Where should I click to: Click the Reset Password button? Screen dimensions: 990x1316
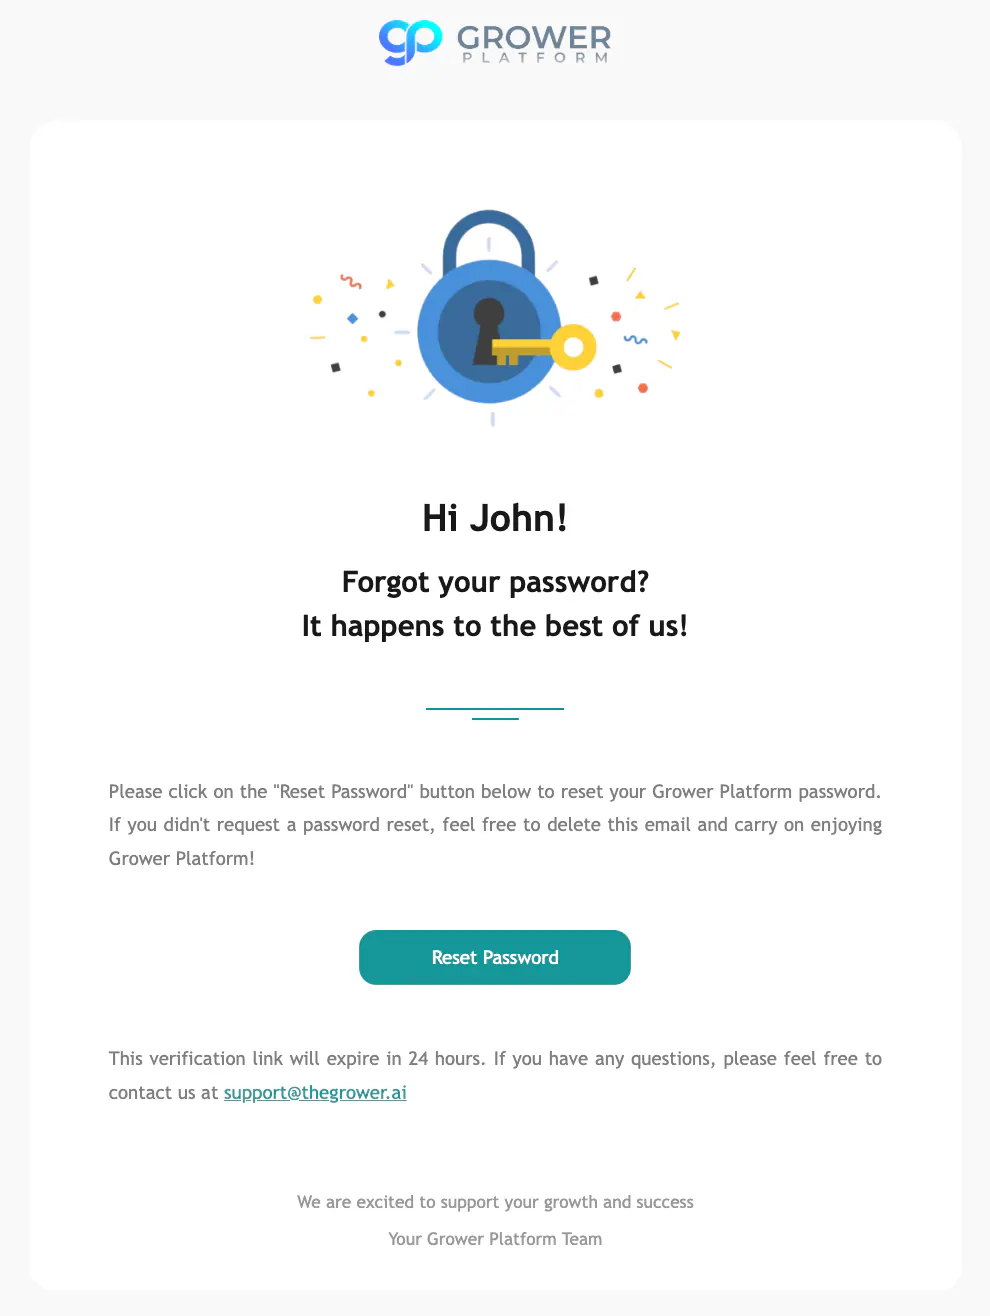point(495,957)
